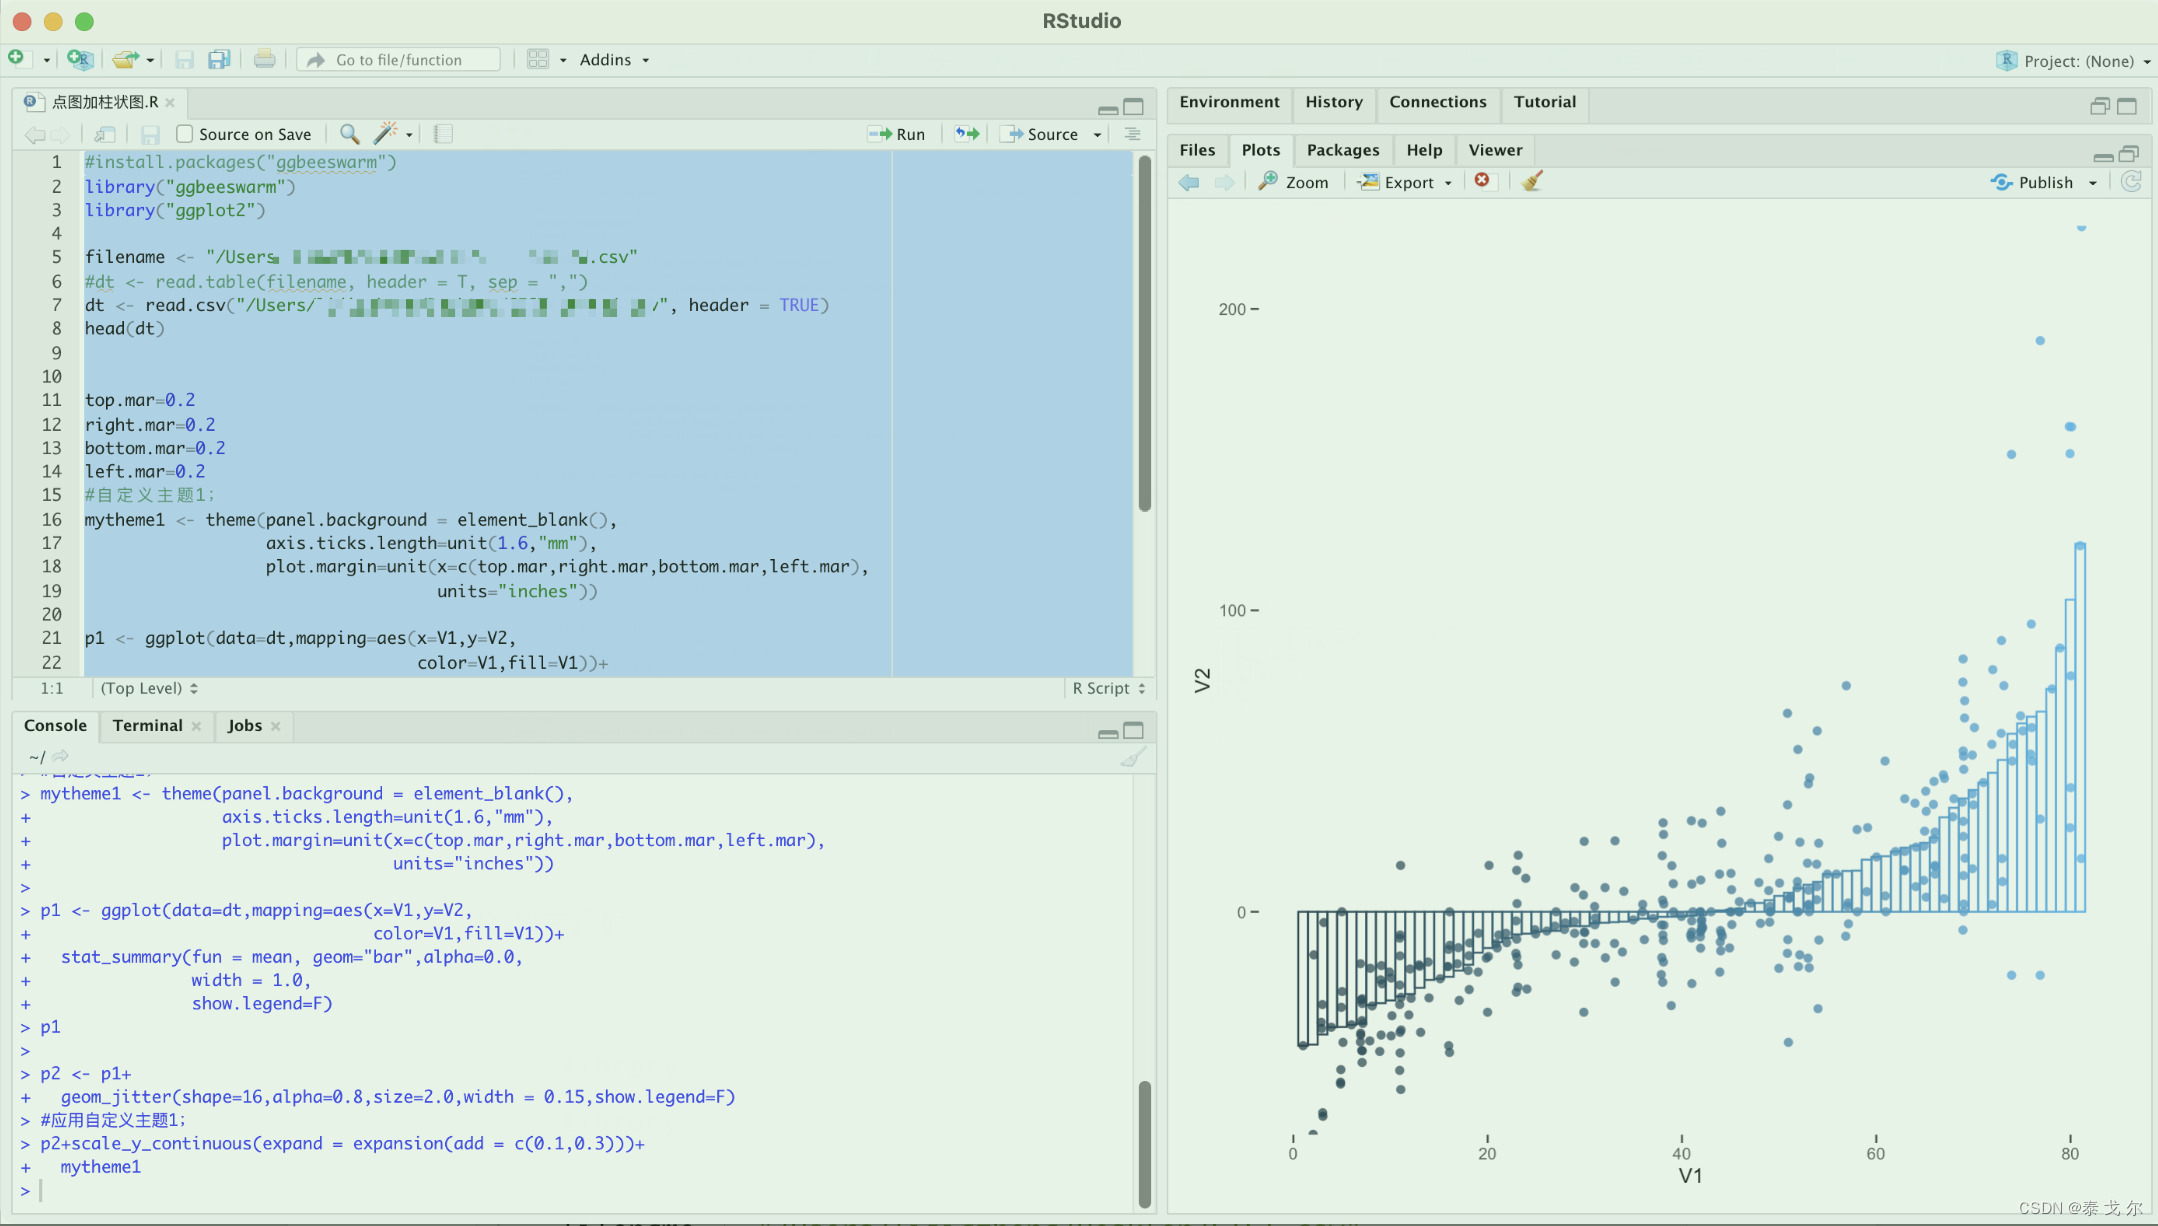2158x1226 pixels.
Task: Toggle Source on Save checkbox
Action: (x=185, y=134)
